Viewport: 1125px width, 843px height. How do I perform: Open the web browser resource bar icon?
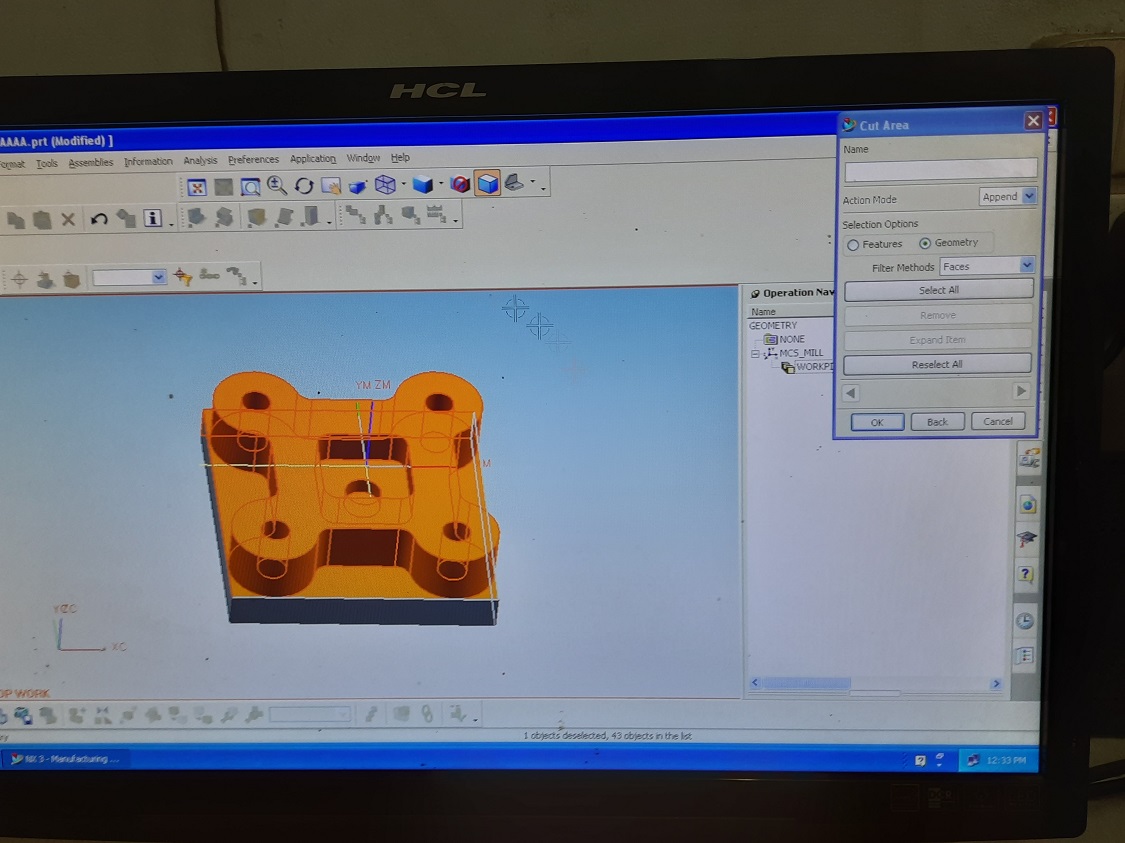coord(1027,505)
